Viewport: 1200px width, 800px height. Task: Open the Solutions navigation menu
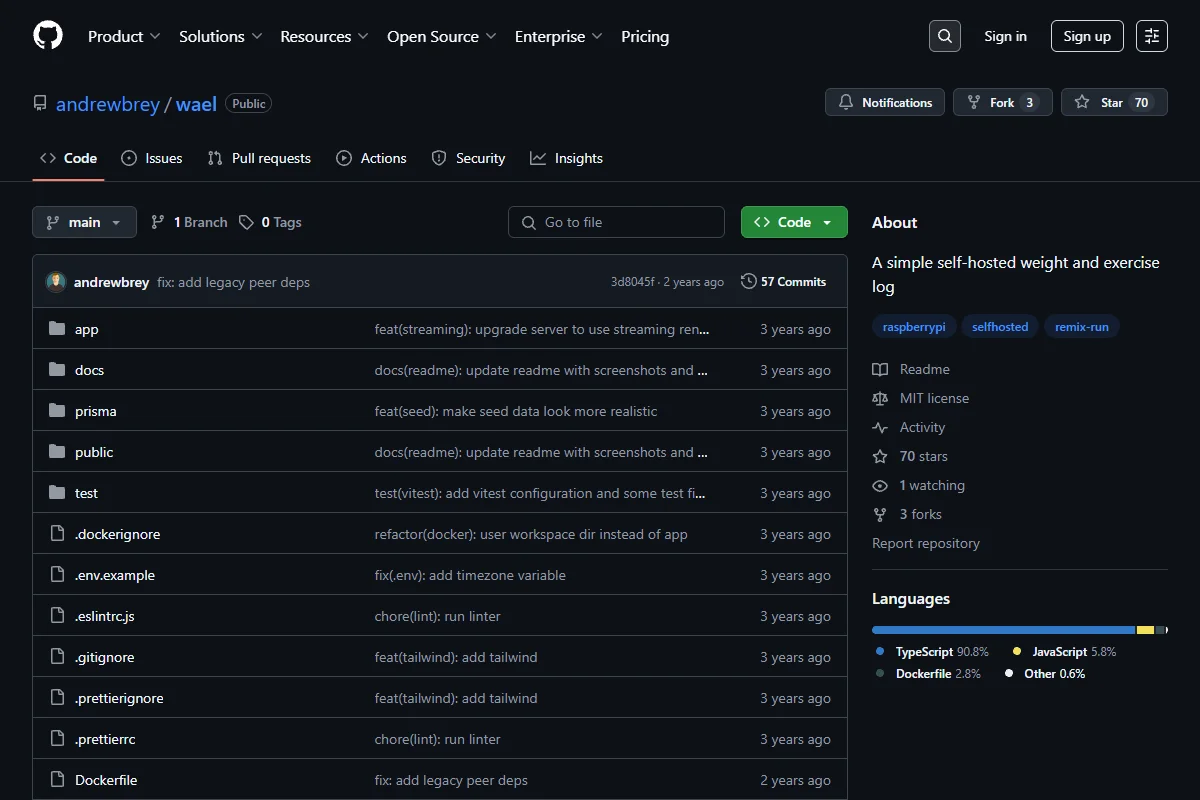[x=221, y=36]
